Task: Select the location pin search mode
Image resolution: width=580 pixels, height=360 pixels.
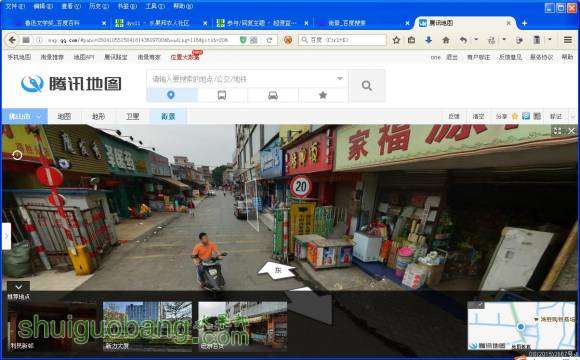Action: pyautogui.click(x=171, y=95)
